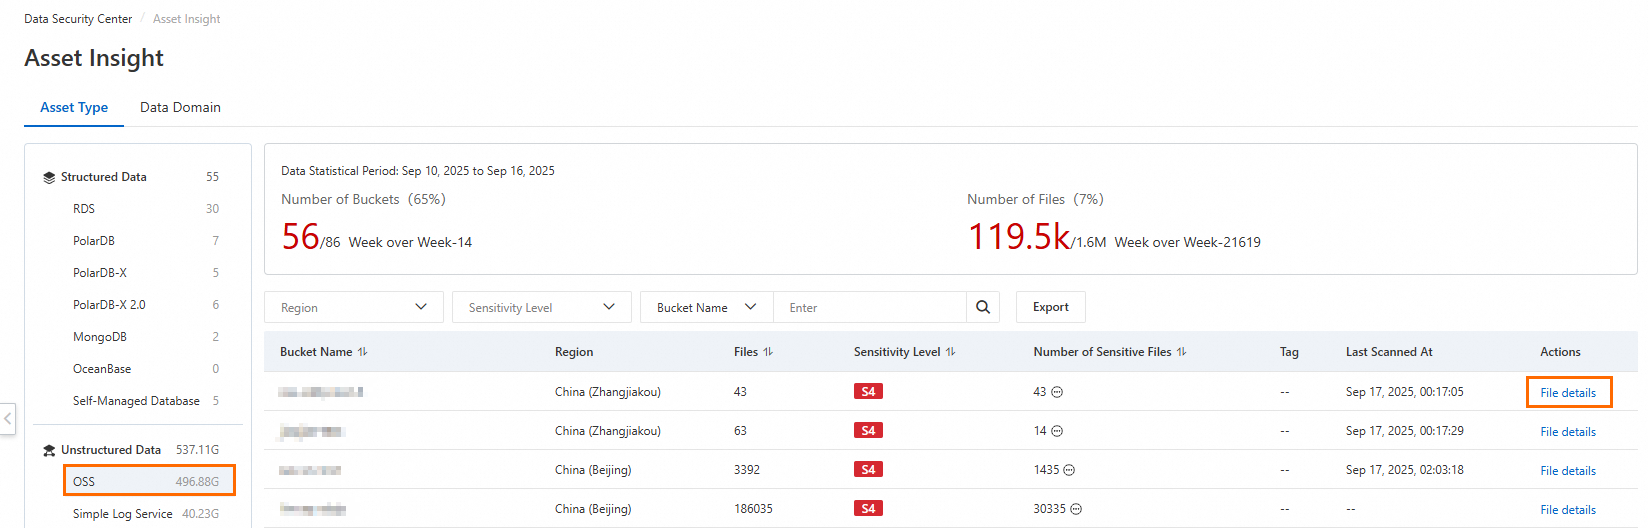The image size is (1648, 528).
Task: Click the Export button
Action: [x=1050, y=307]
